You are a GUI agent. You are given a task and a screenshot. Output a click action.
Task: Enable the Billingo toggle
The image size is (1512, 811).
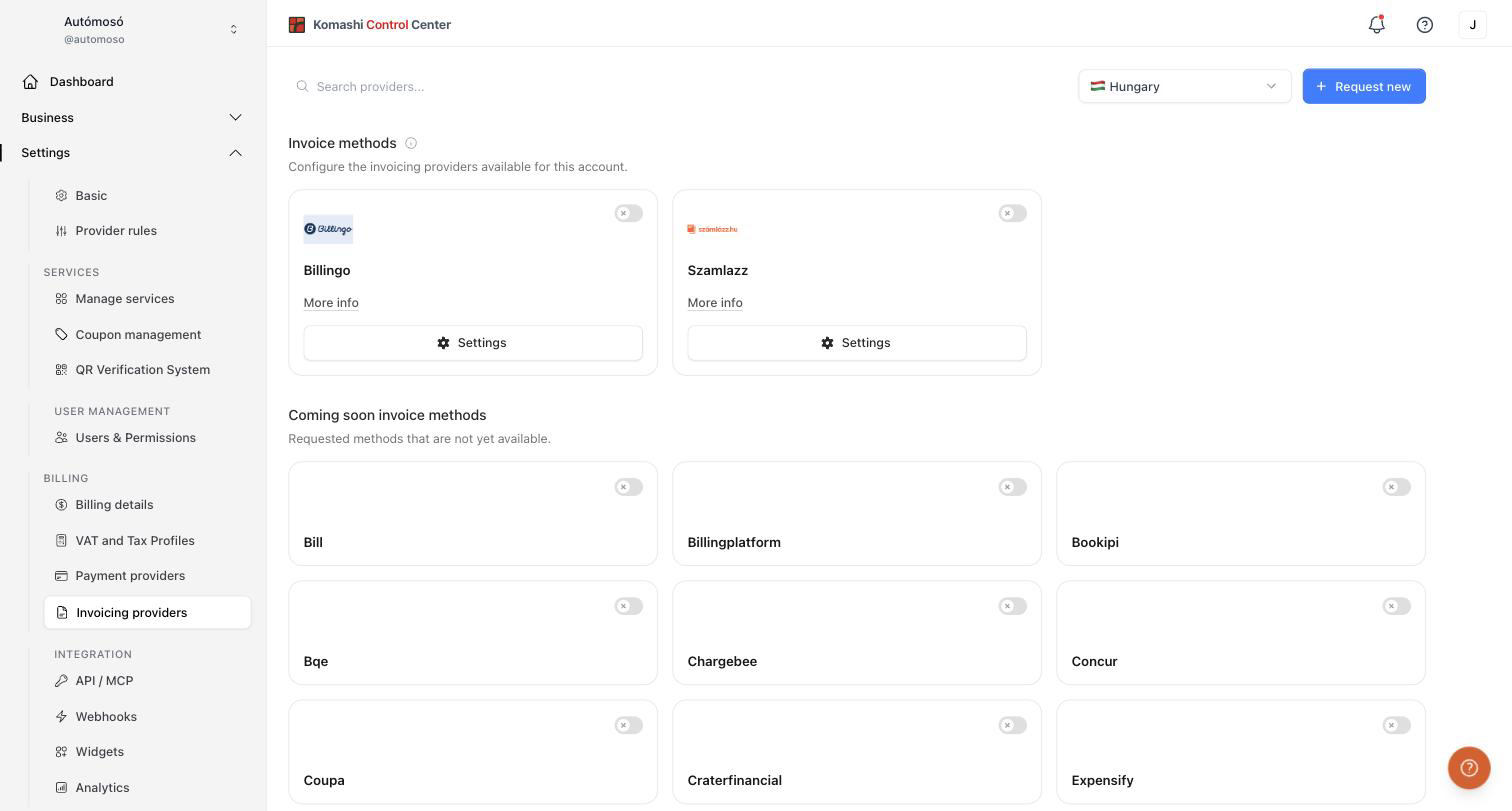click(x=629, y=213)
